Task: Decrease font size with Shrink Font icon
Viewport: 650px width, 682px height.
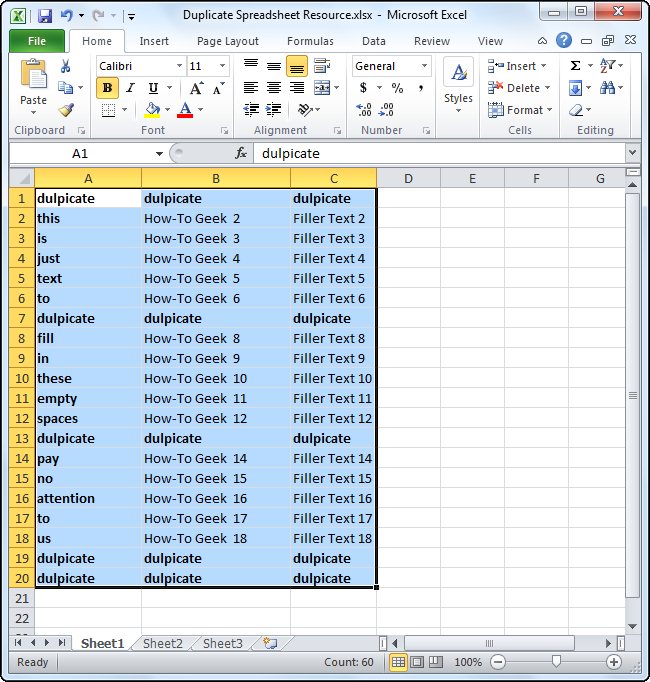Action: pos(218,88)
